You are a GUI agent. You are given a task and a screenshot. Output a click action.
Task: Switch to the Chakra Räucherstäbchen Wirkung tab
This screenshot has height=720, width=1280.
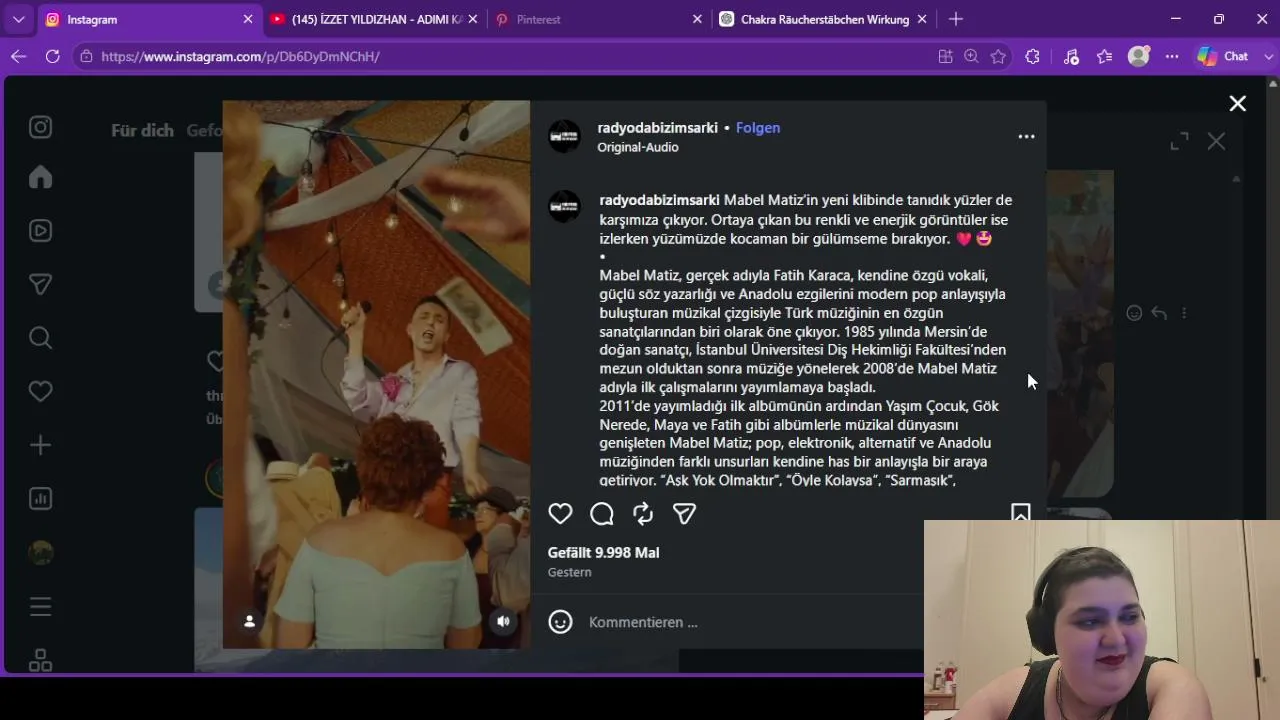click(824, 19)
